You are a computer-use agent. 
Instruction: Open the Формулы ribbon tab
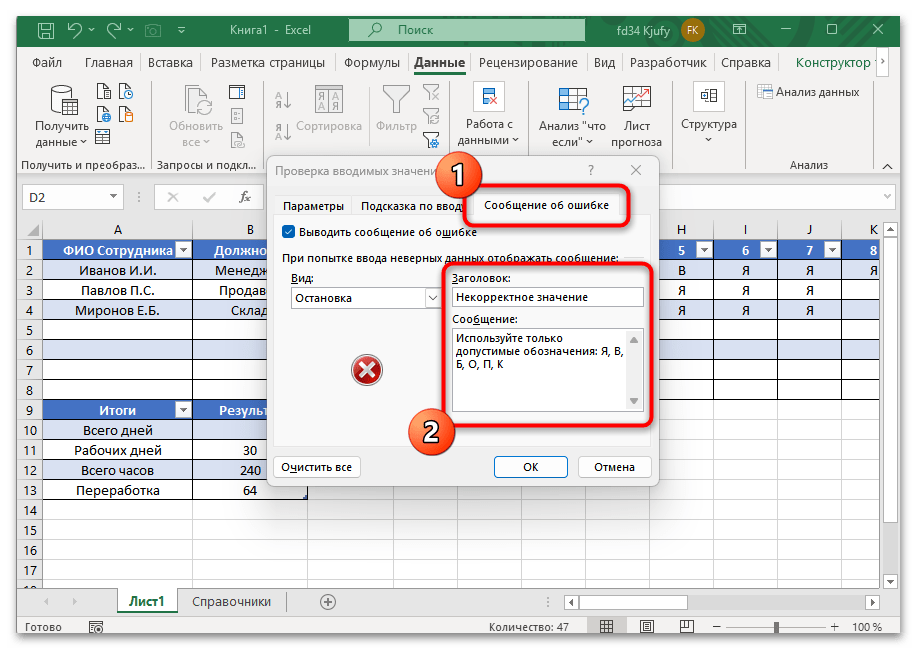(372, 62)
